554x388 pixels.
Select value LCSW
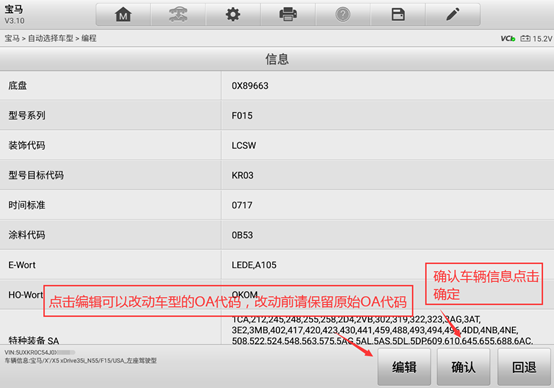pos(244,145)
